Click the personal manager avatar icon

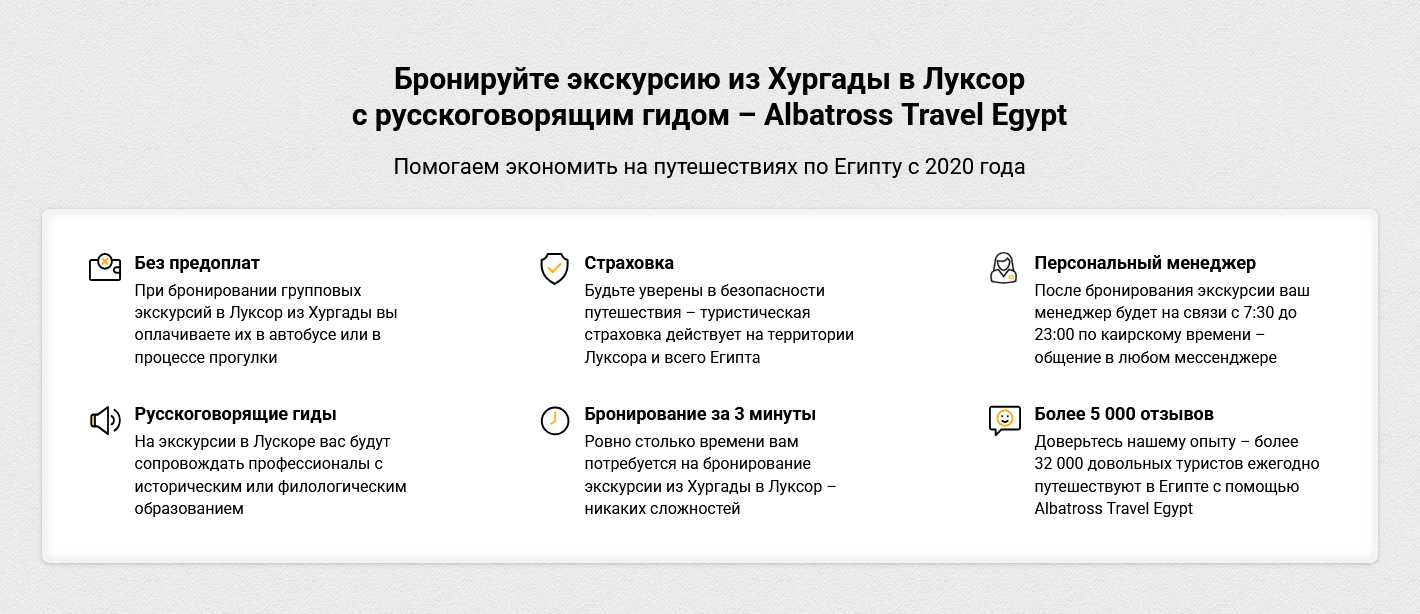(x=1003, y=268)
